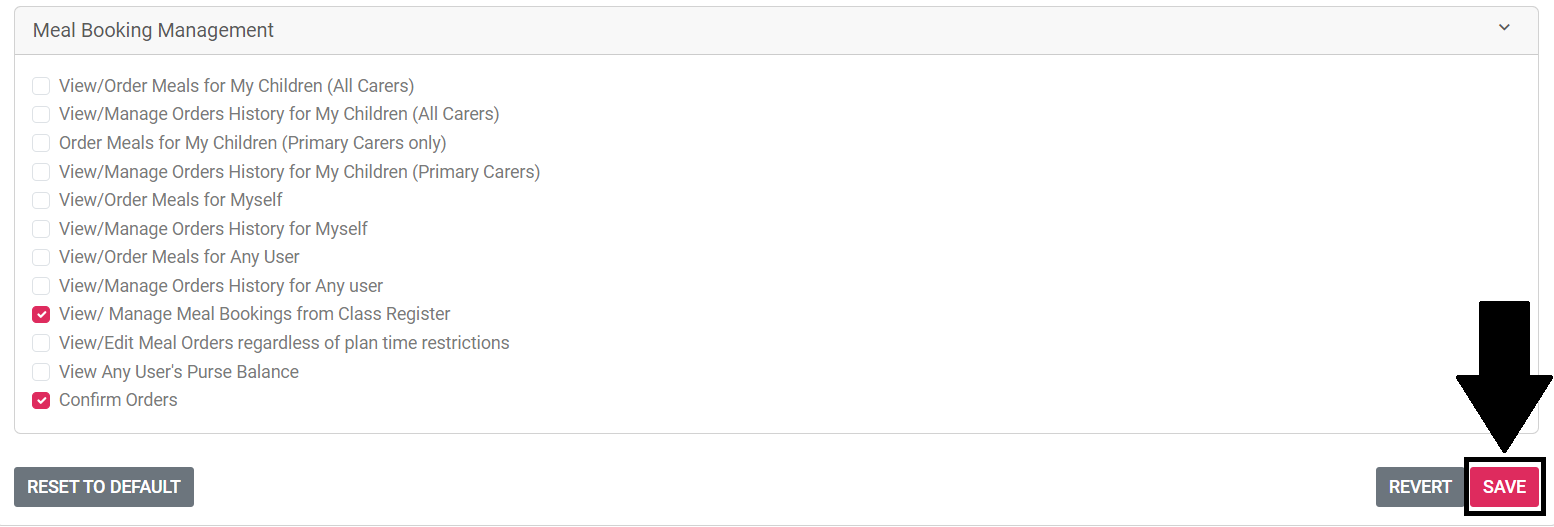The image size is (1554, 527).
Task: Enable View/Edit Meal Orders regardless of plan time restrictions
Action: click(41, 343)
